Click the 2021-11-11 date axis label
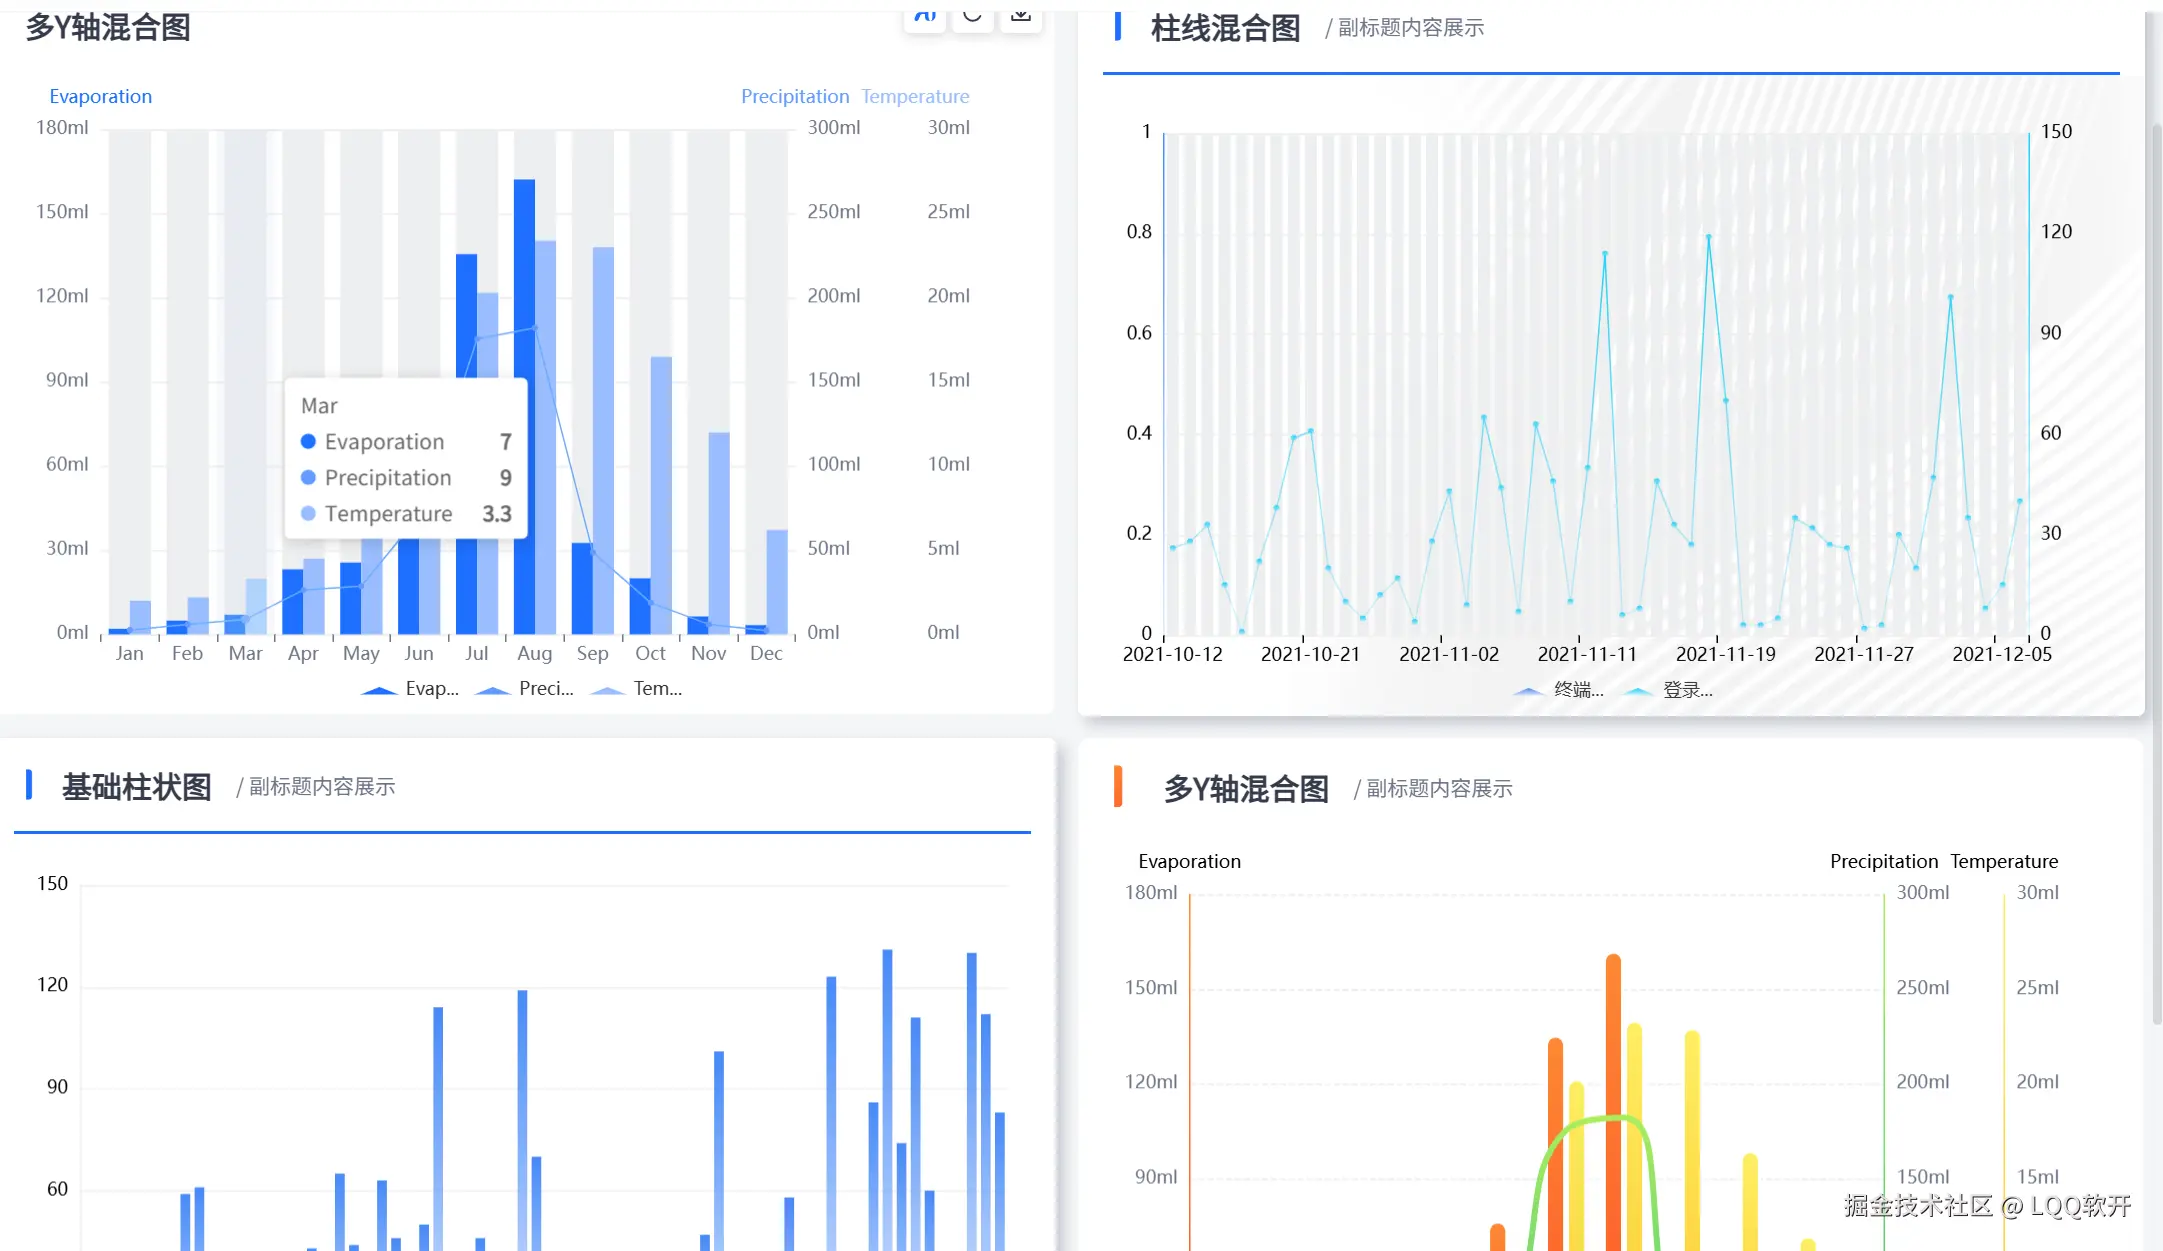Screen dimensions: 2163x1251 (x=1587, y=654)
